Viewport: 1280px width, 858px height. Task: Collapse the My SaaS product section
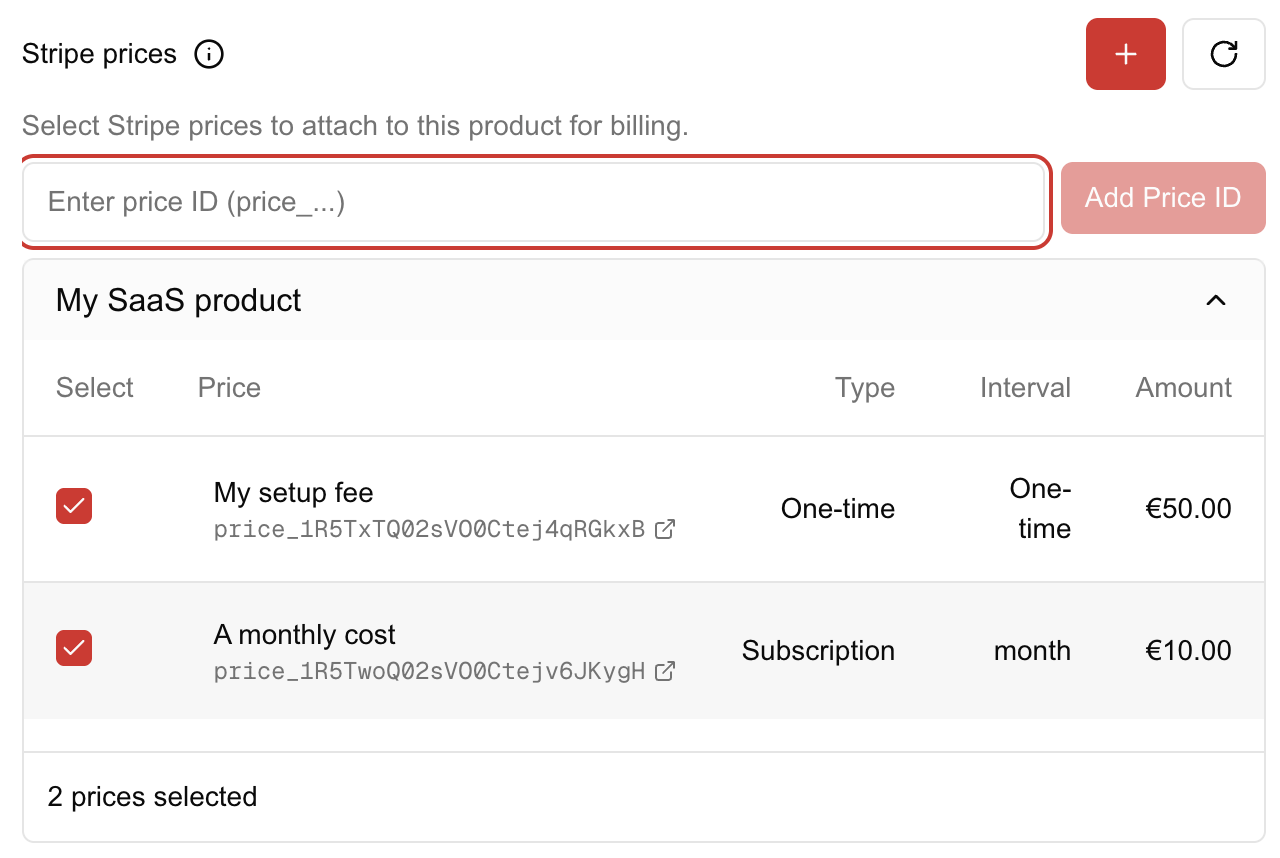[1215, 300]
